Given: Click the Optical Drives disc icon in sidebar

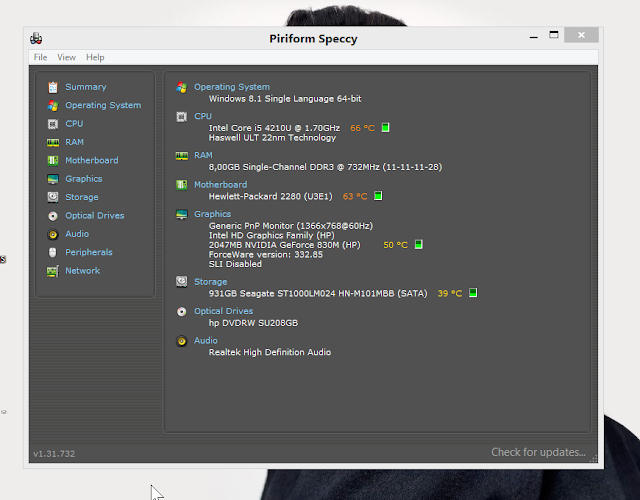Looking at the screenshot, I should 53,216.
